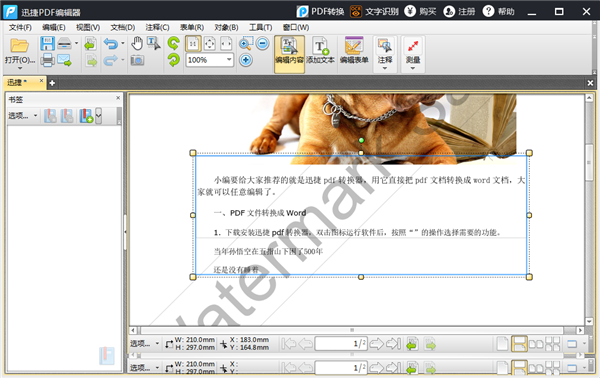Close the 书签 bookmarks panel
The width and height of the screenshot is (600, 378).
(x=118, y=98)
